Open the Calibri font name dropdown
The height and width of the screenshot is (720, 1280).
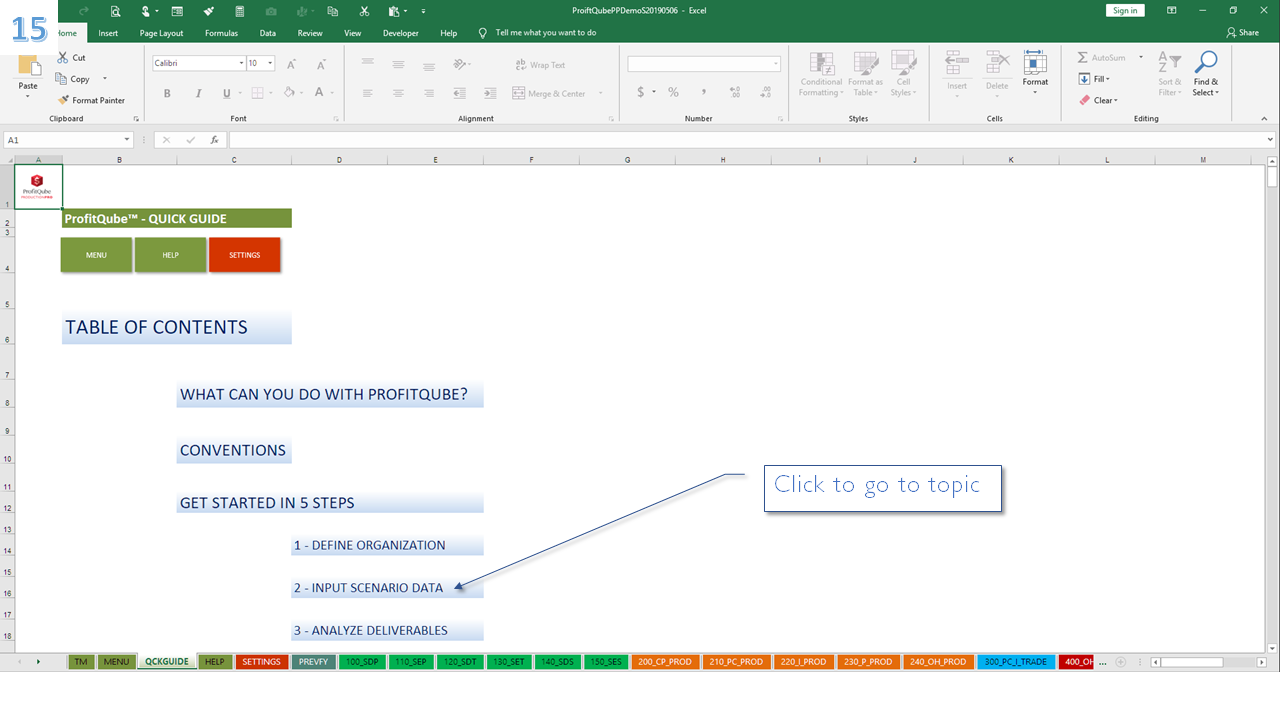(241, 63)
